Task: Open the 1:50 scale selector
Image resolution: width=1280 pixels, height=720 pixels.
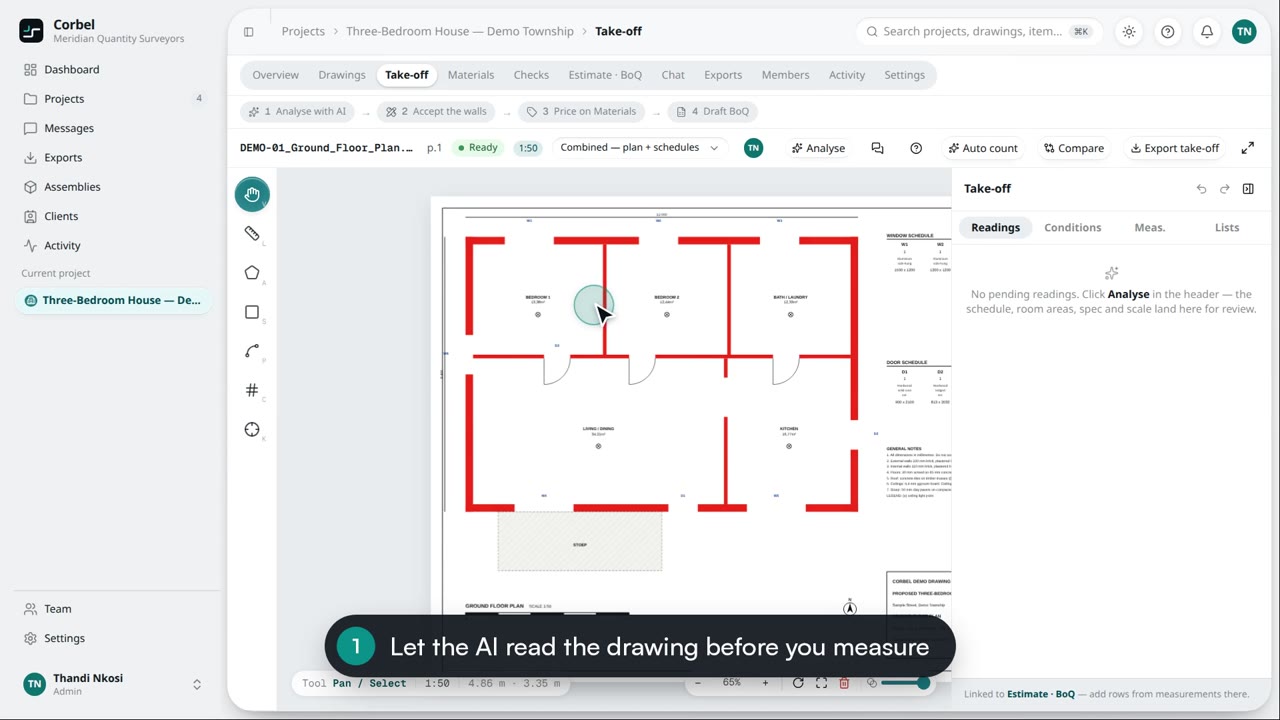Action: [528, 148]
